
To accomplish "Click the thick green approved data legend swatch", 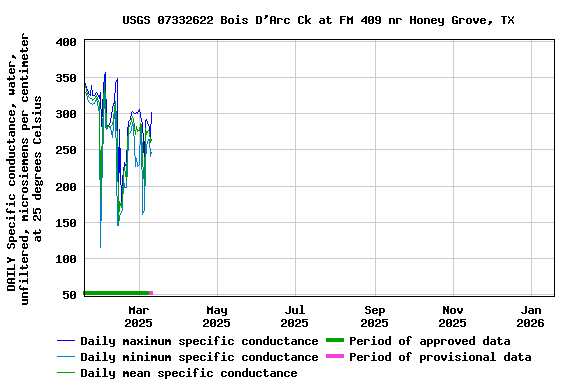I will pyautogui.click(x=335, y=340).
